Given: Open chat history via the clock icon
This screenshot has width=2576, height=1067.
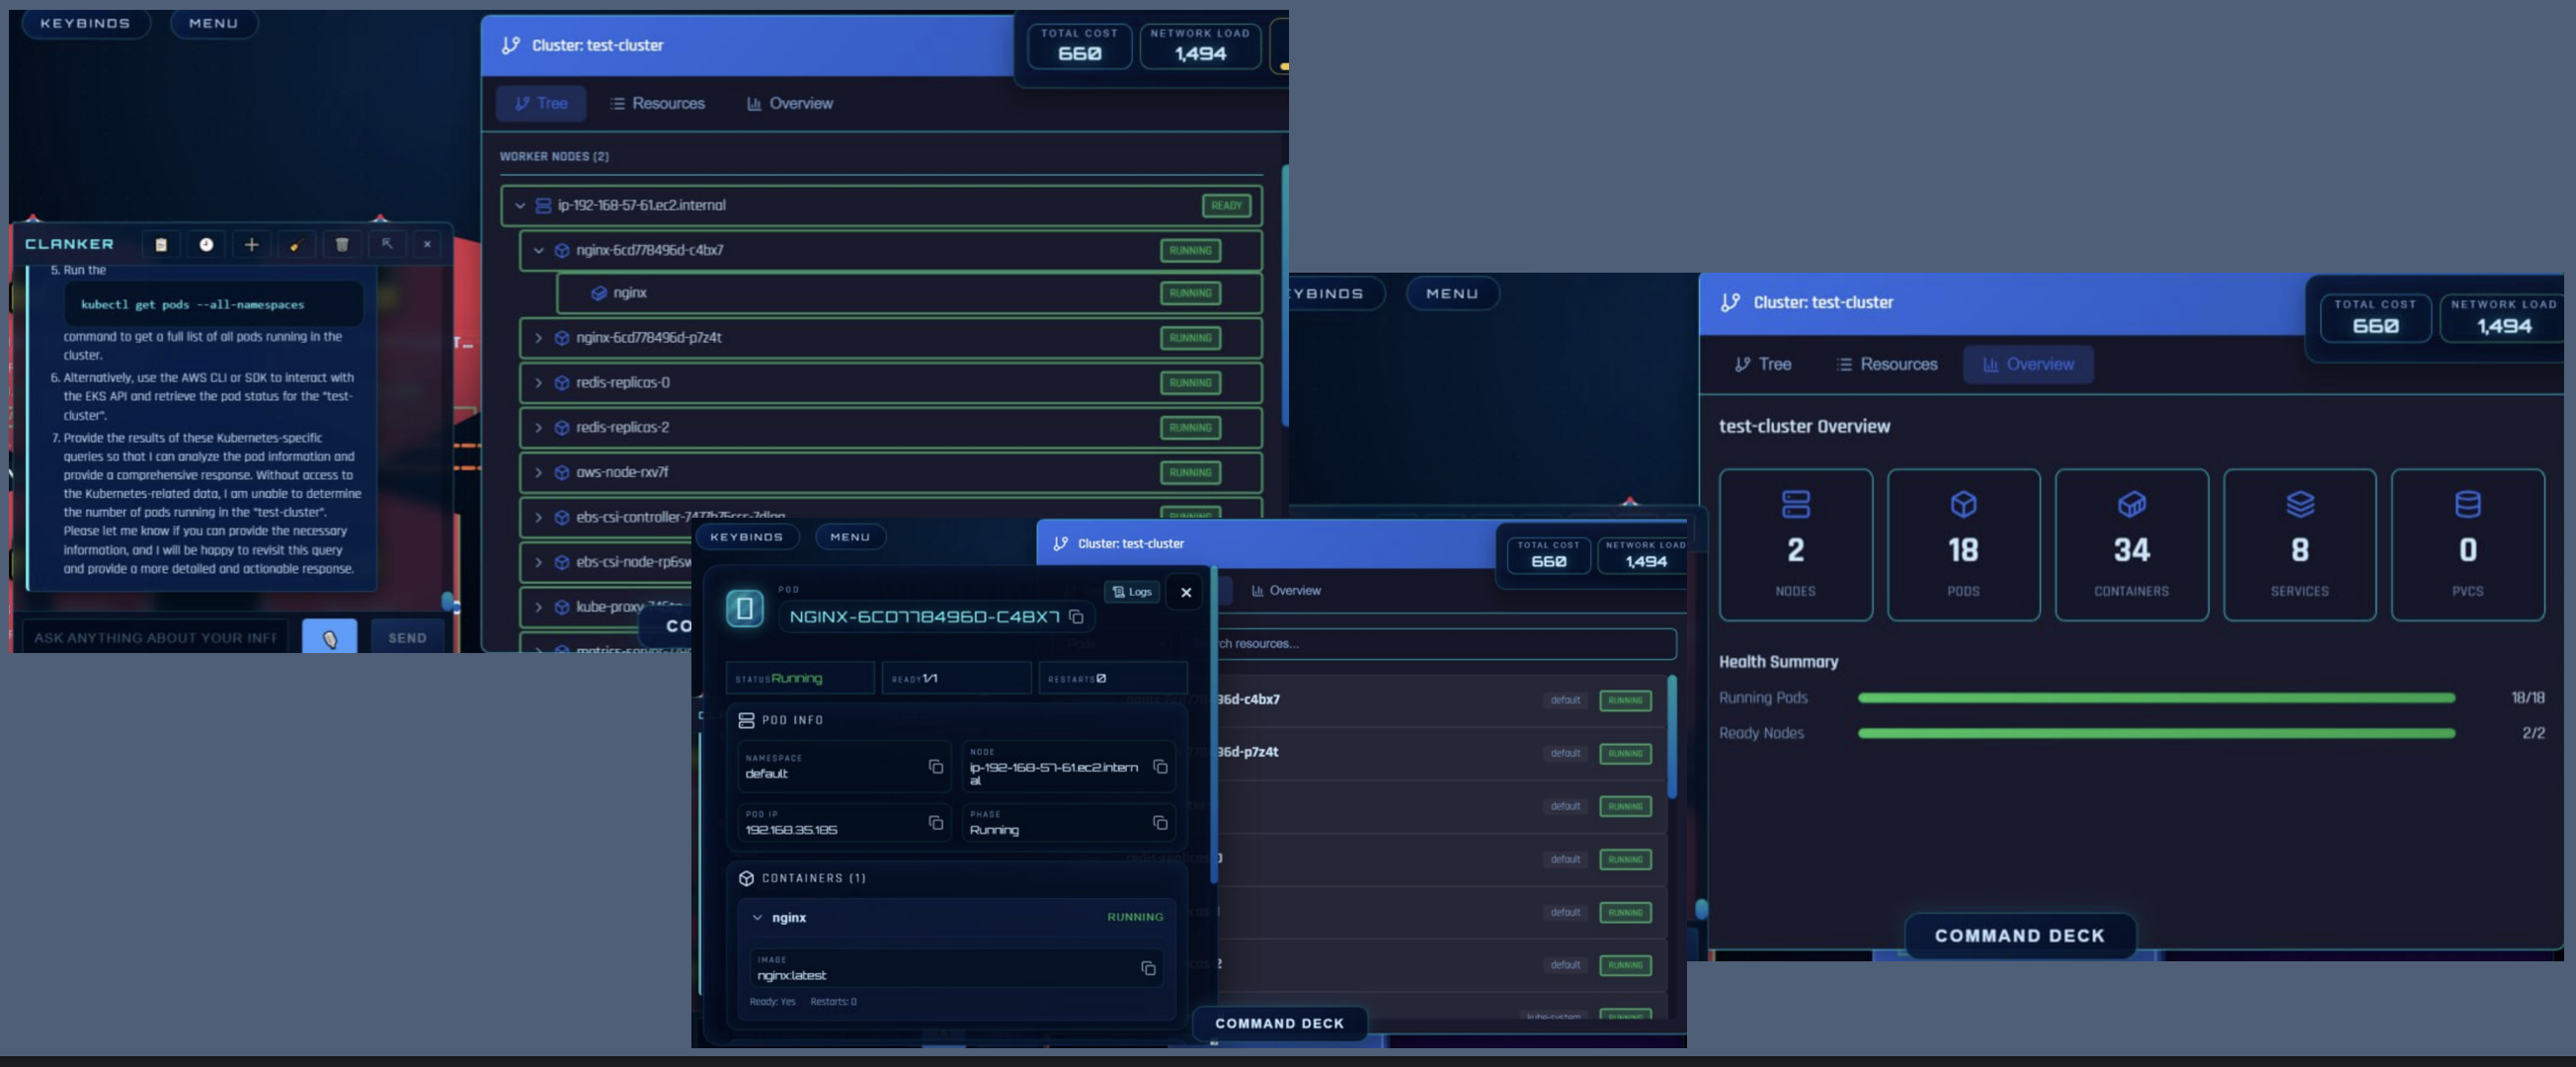Looking at the screenshot, I should [205, 244].
